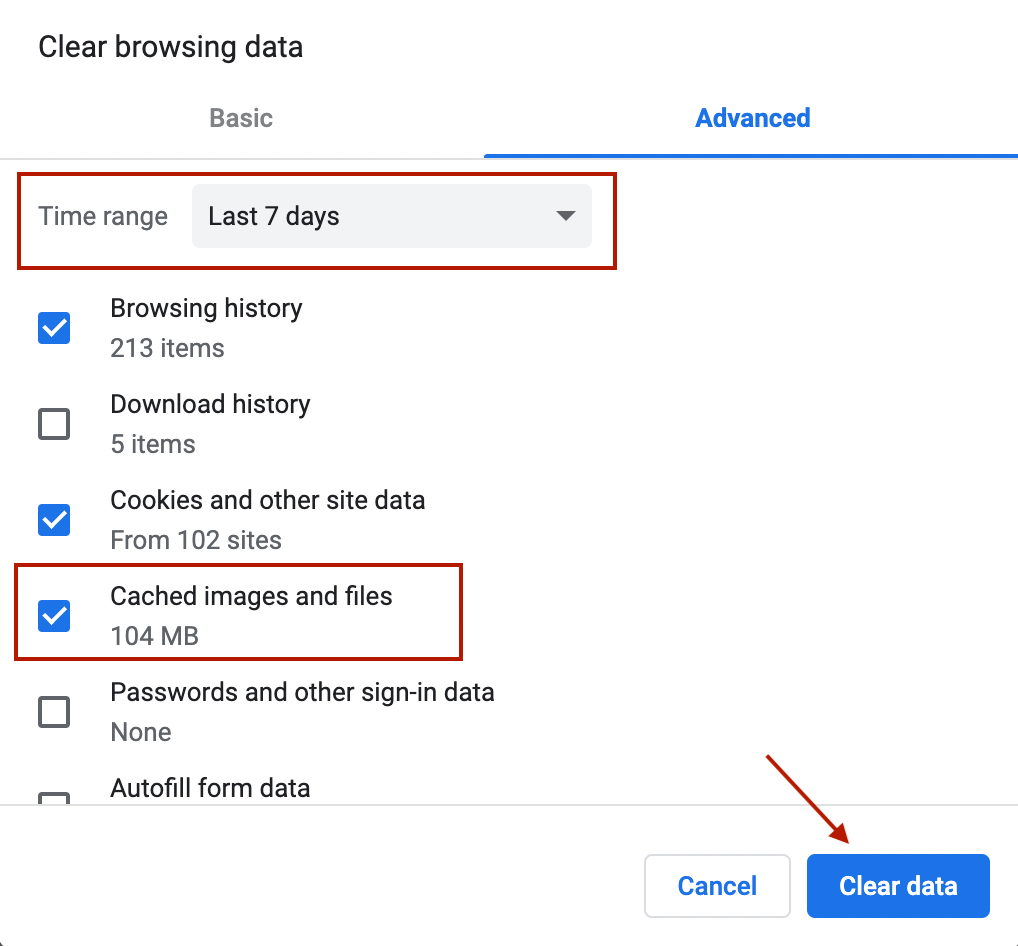Select the Advanced tab

[x=752, y=118]
